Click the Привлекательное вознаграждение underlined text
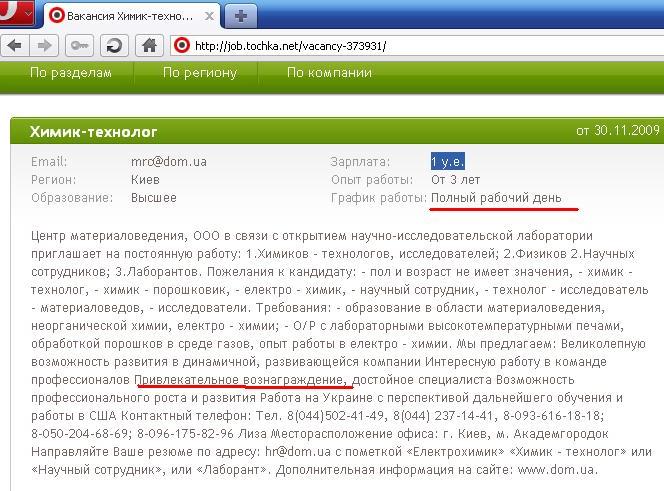 click(x=243, y=380)
